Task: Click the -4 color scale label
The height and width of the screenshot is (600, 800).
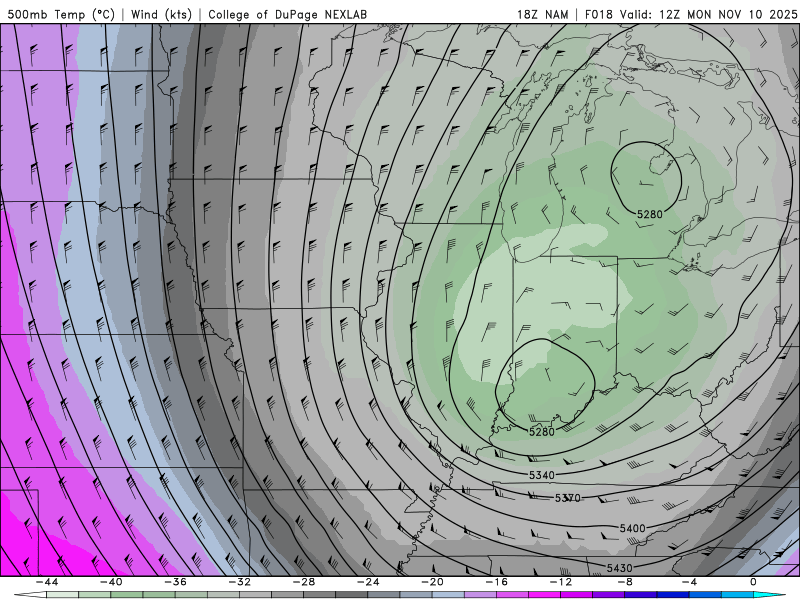Action: click(689, 582)
